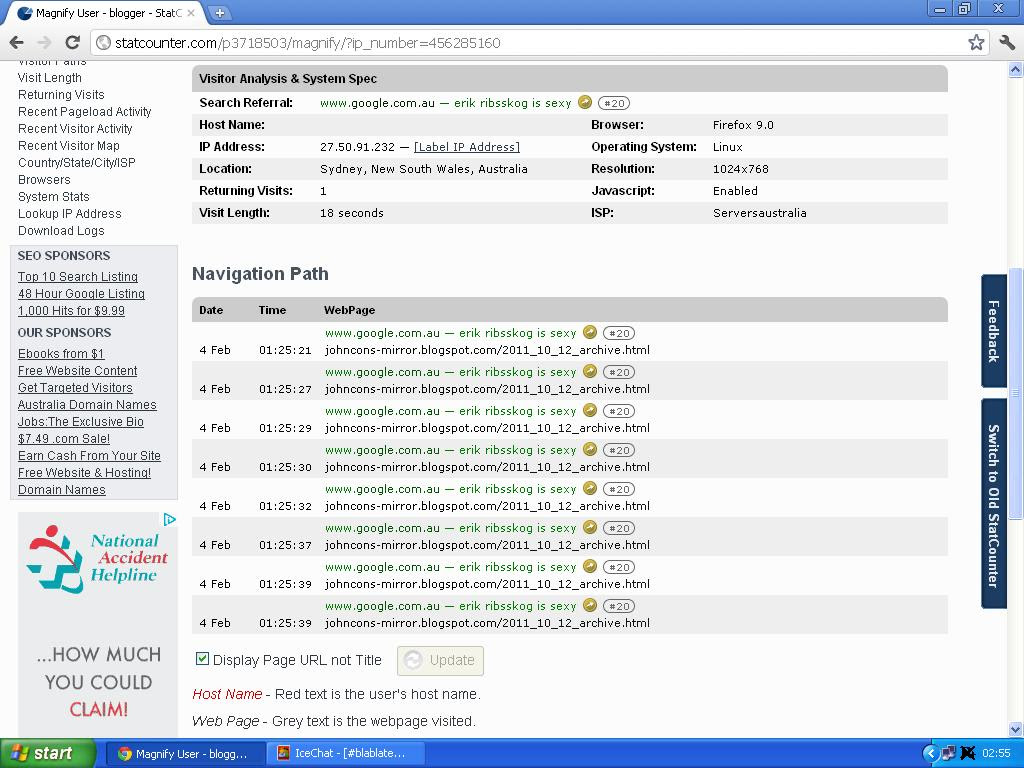Viewport: 1024px width, 768px height.
Task: Click the #20 badge in the 01:25:32 row
Action: pos(619,489)
